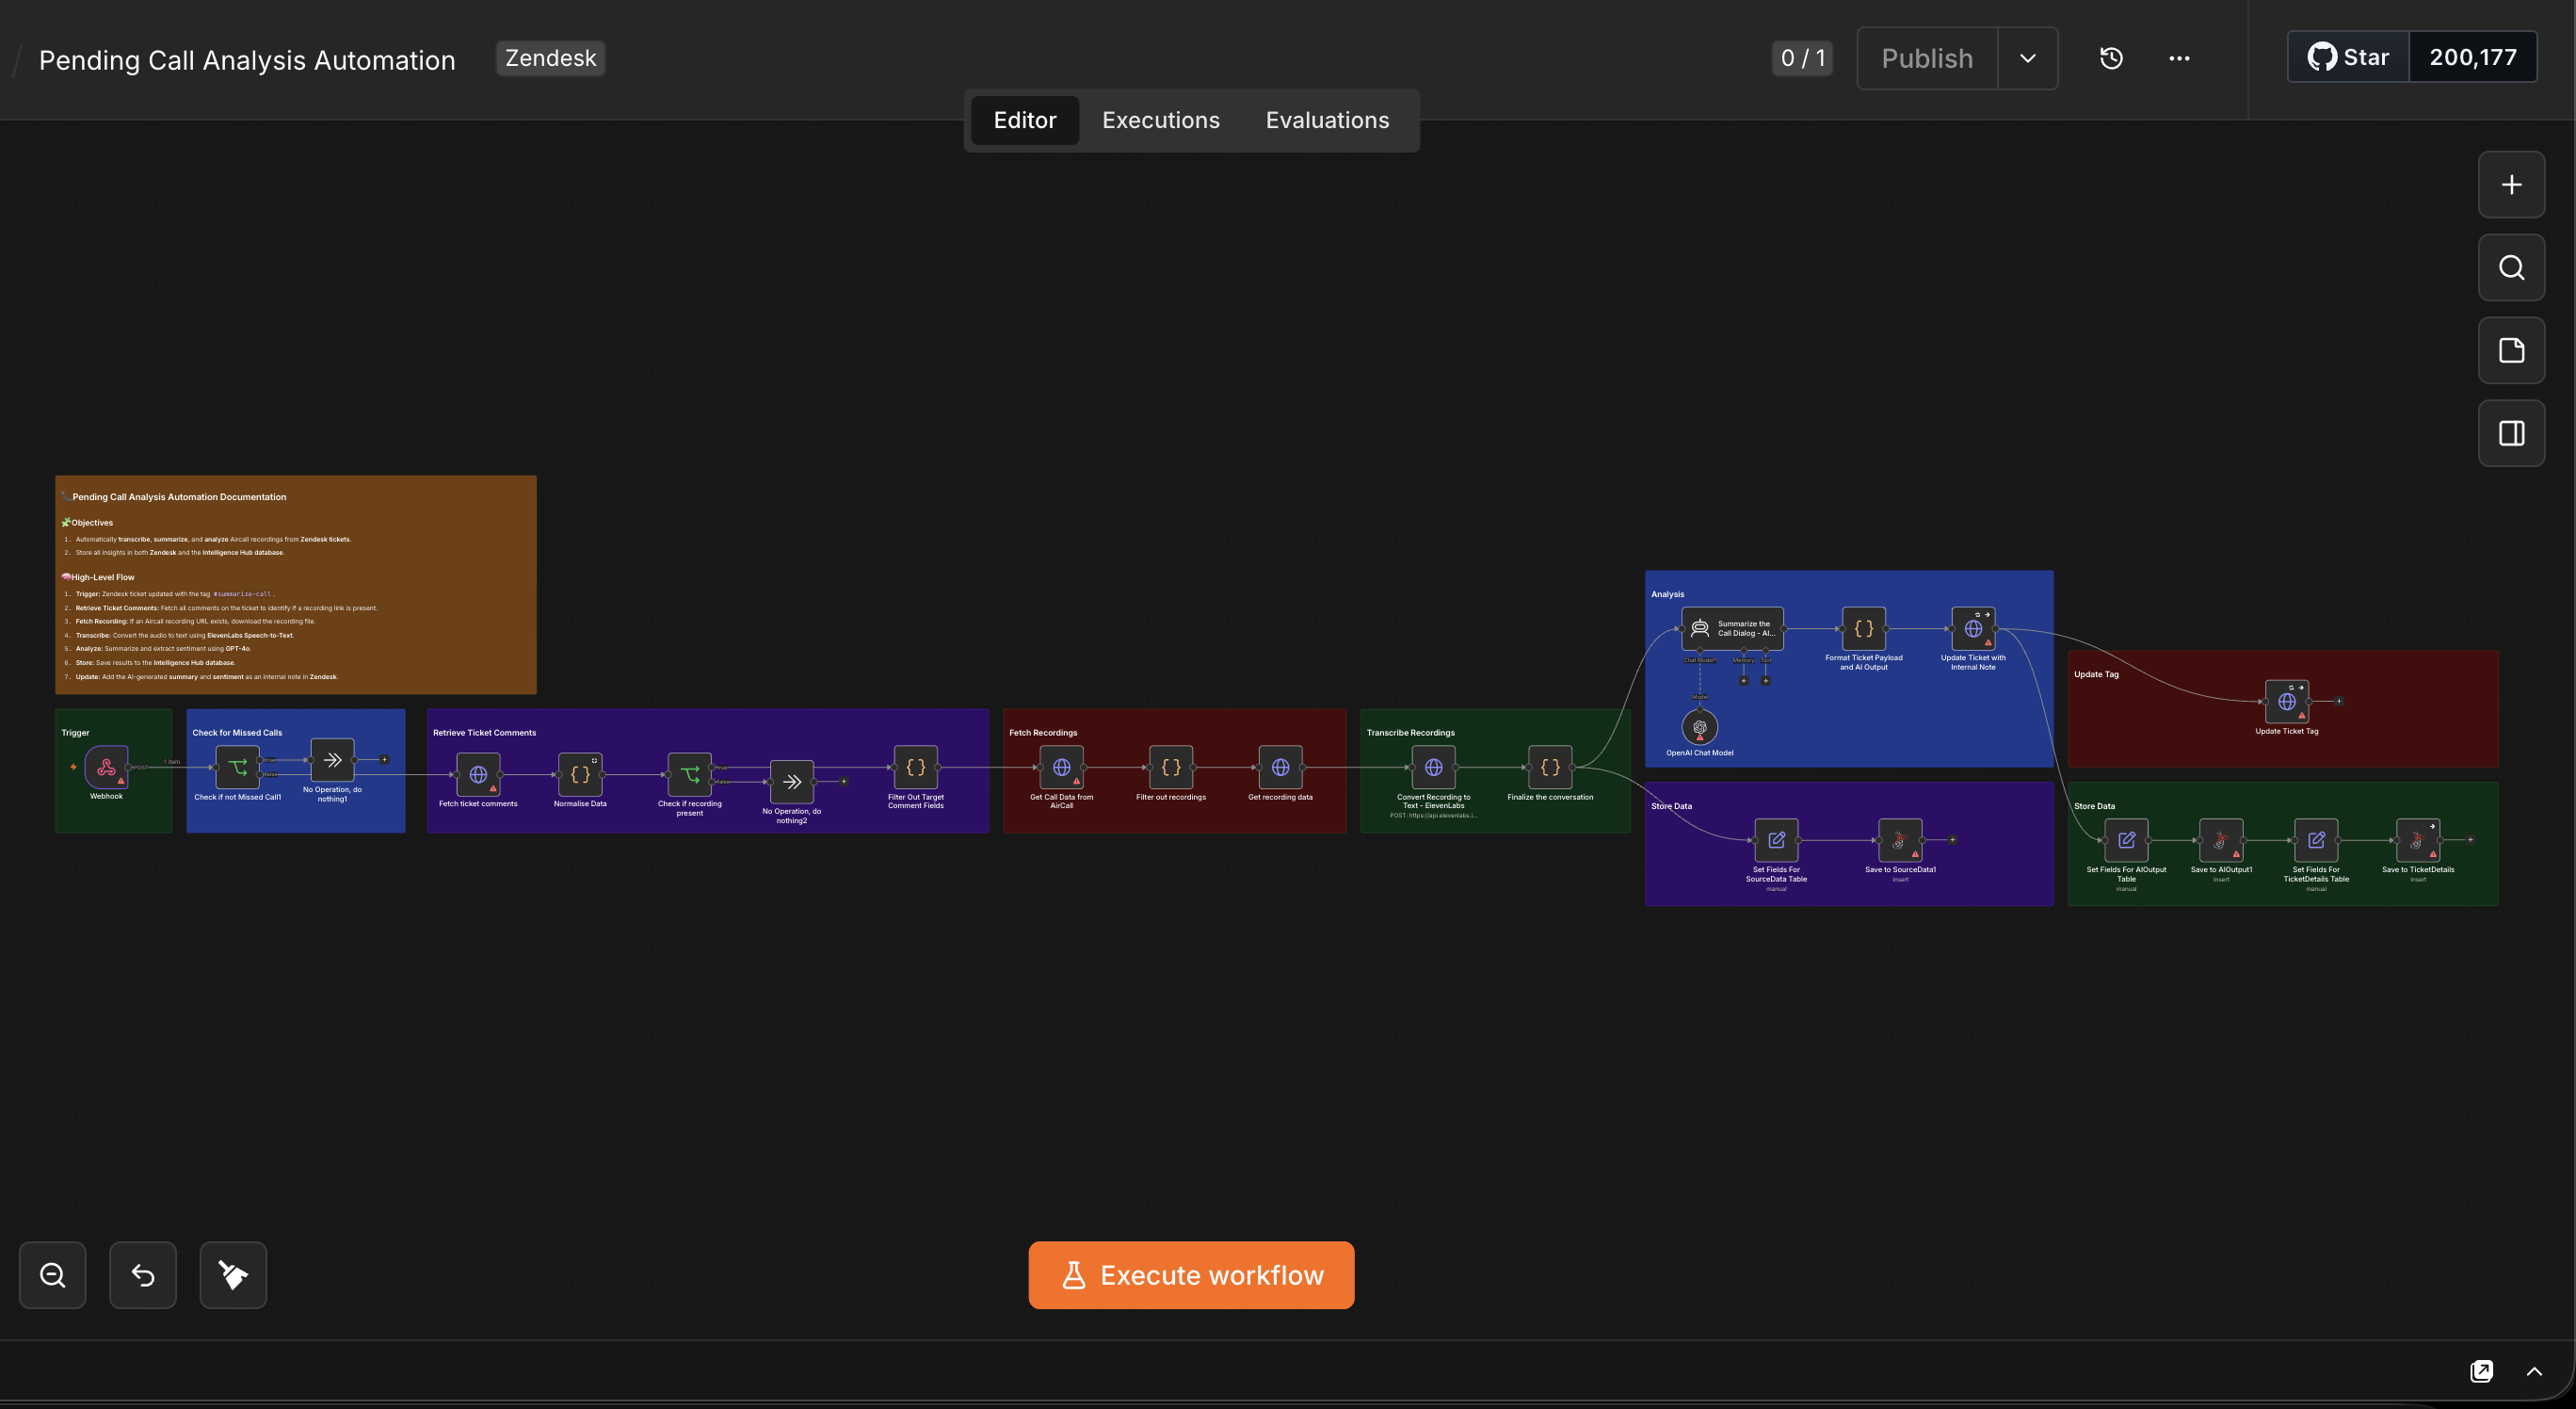This screenshot has height=1409, width=2576.
Task: Click the Check if recording present node
Action: [x=690, y=774]
